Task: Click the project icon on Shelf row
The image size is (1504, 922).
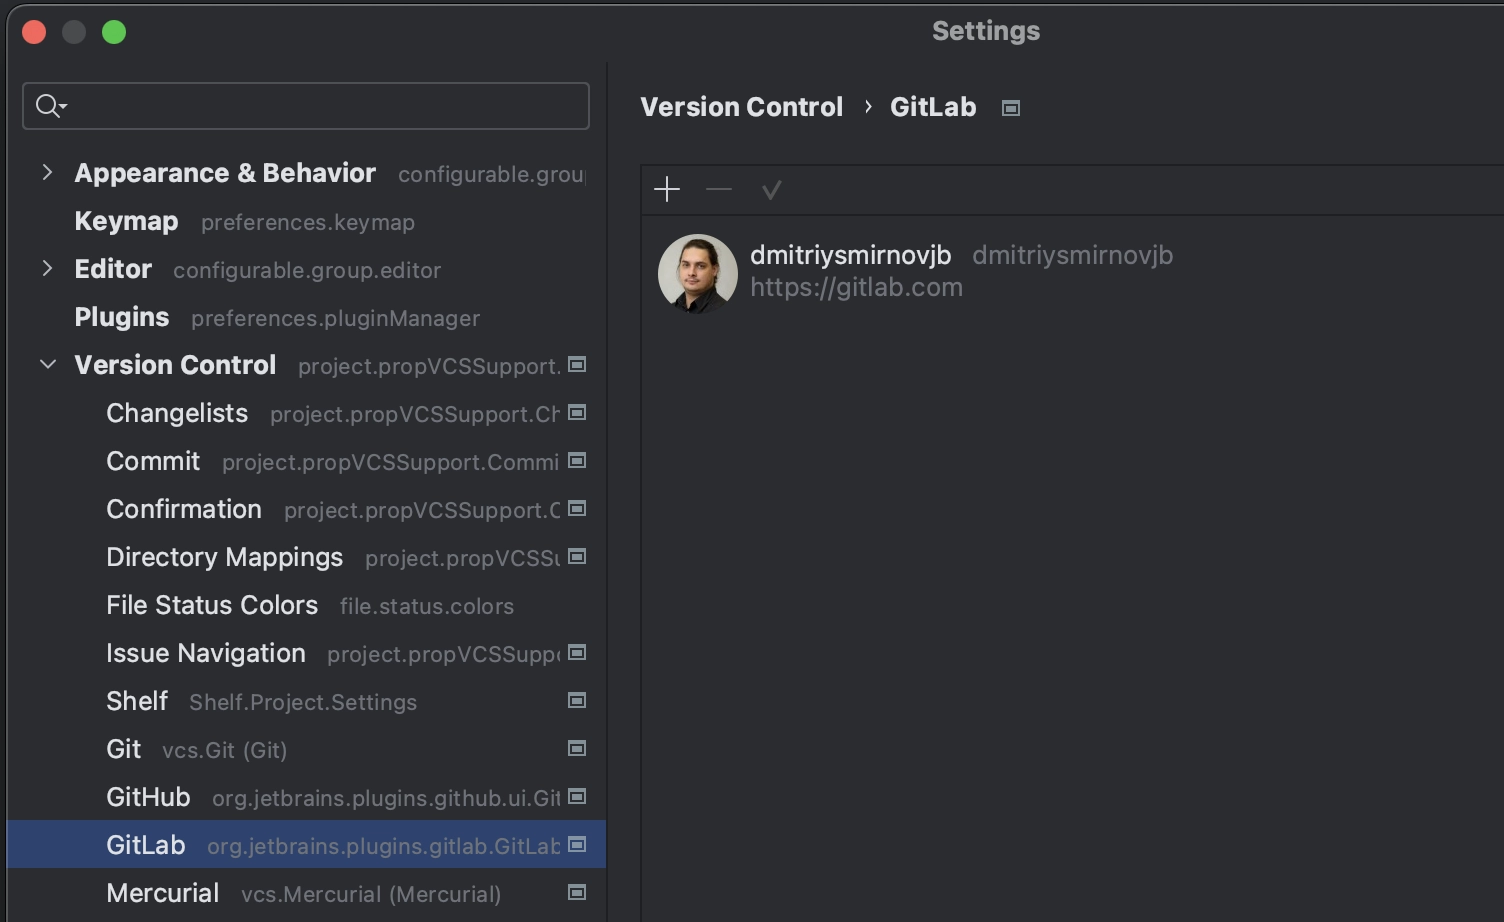Action: click(x=577, y=700)
